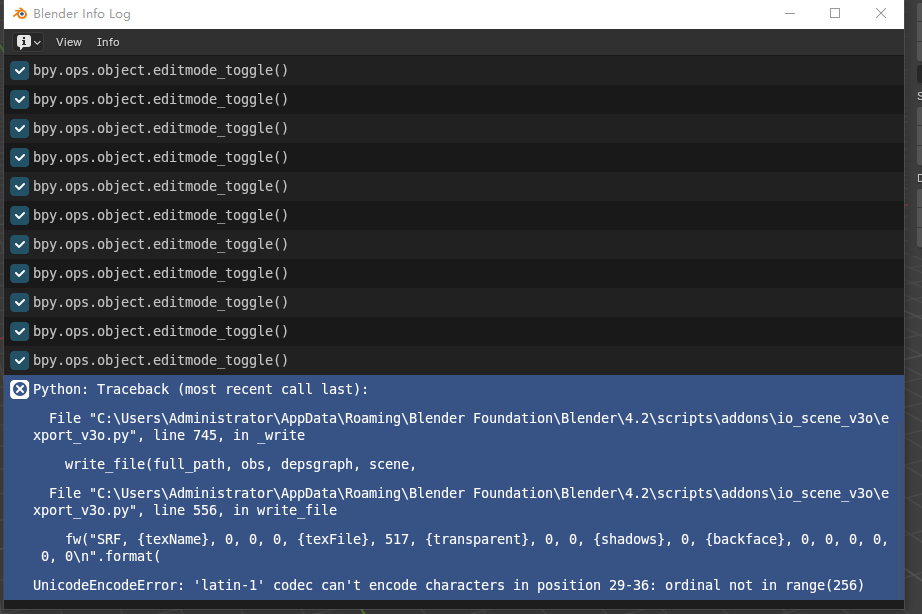Click the Blender logo in title bar
This screenshot has height=614, width=922.
tap(20, 14)
